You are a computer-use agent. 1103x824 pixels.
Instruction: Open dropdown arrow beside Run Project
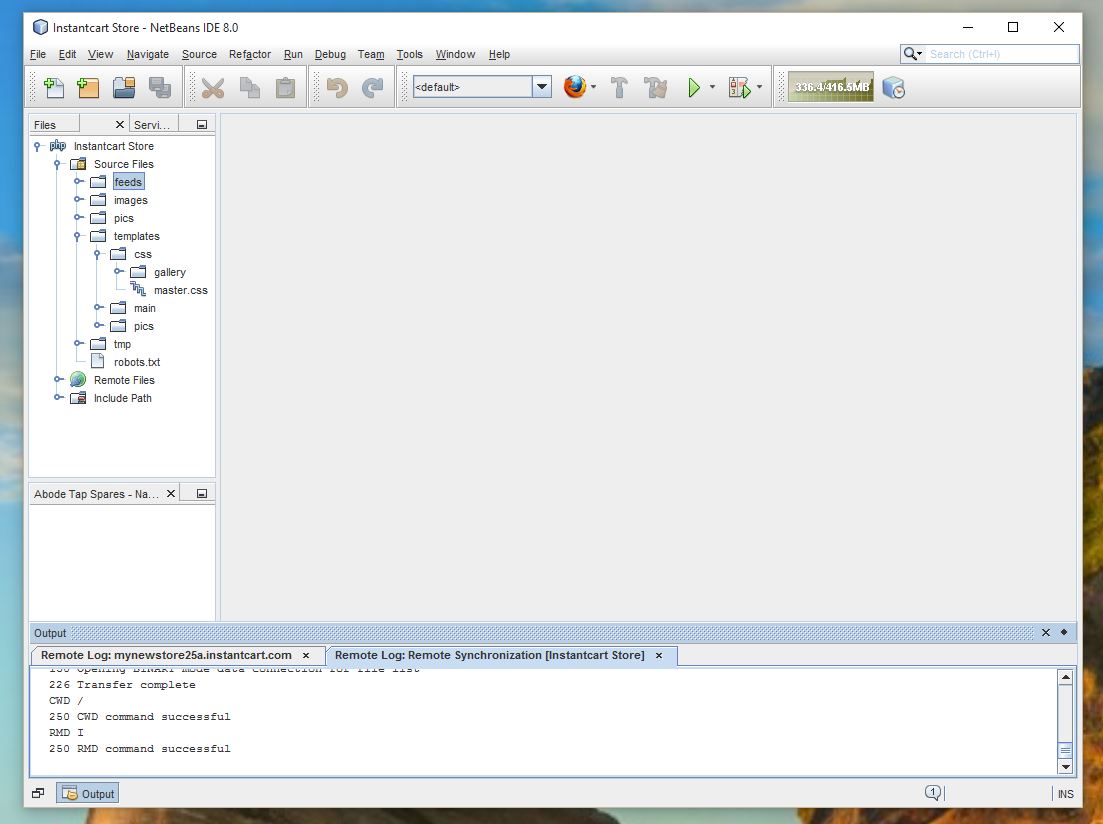(x=713, y=87)
